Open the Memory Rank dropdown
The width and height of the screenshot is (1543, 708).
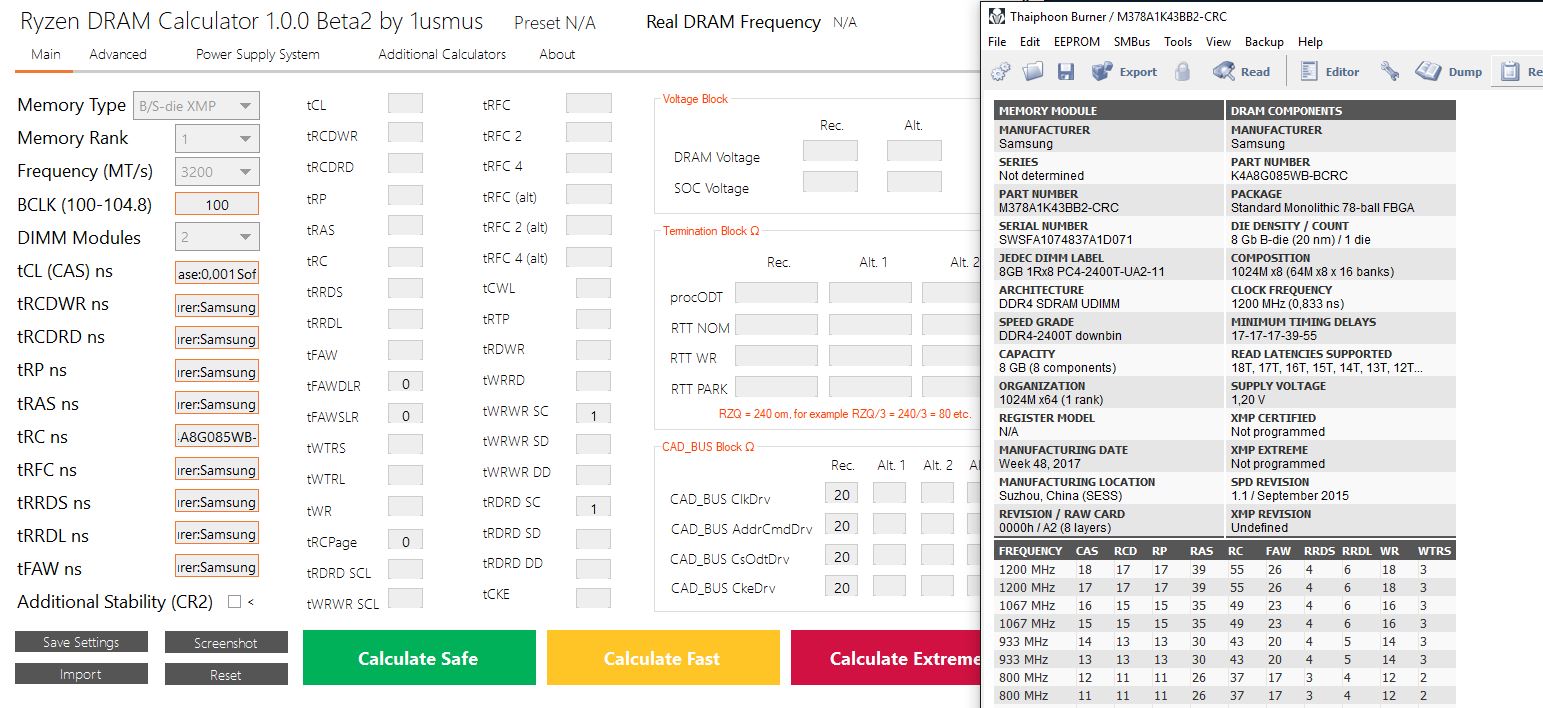217,139
